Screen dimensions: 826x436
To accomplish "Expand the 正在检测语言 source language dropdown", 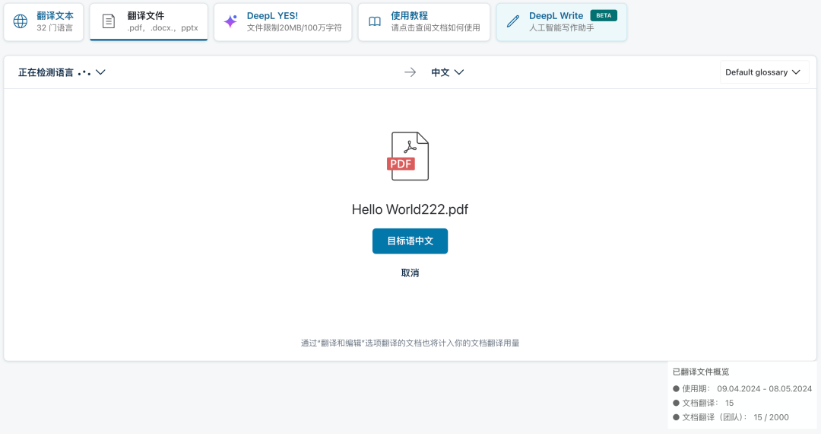I will click(x=62, y=72).
